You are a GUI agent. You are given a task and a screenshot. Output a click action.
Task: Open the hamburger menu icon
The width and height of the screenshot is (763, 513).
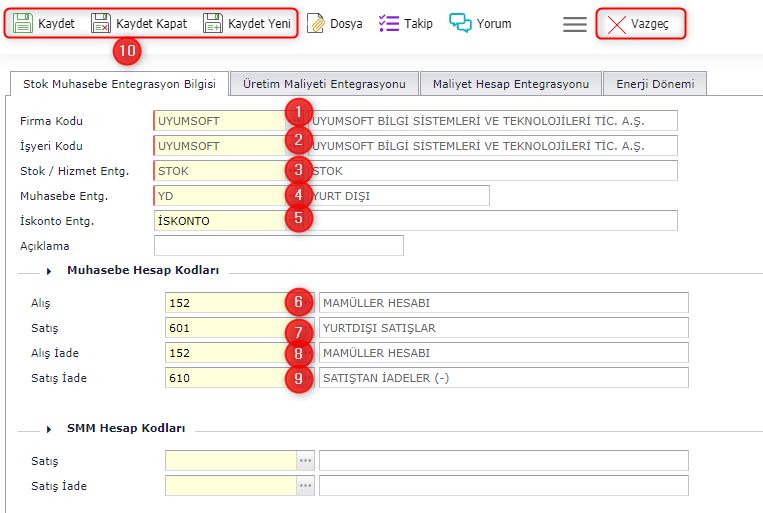coord(574,24)
